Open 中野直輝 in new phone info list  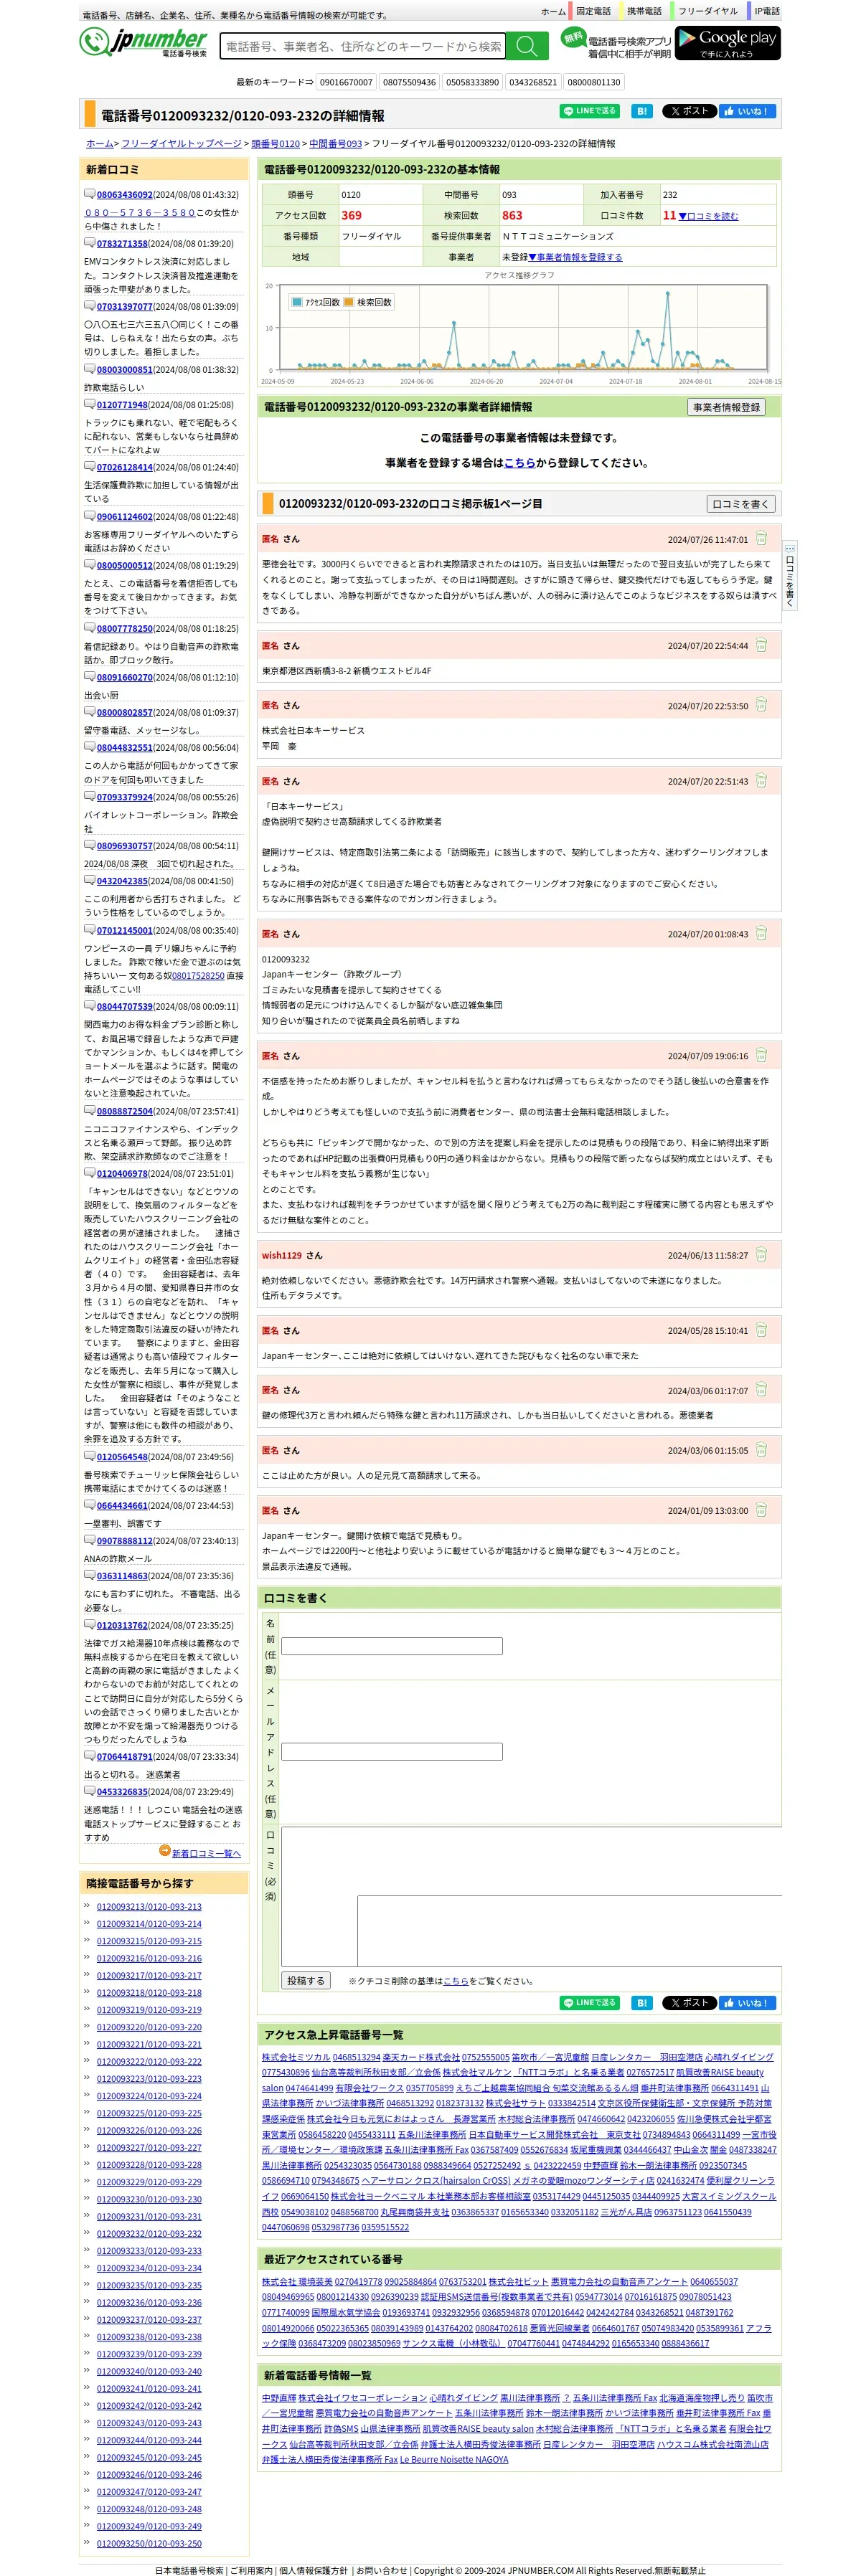click(x=279, y=2398)
